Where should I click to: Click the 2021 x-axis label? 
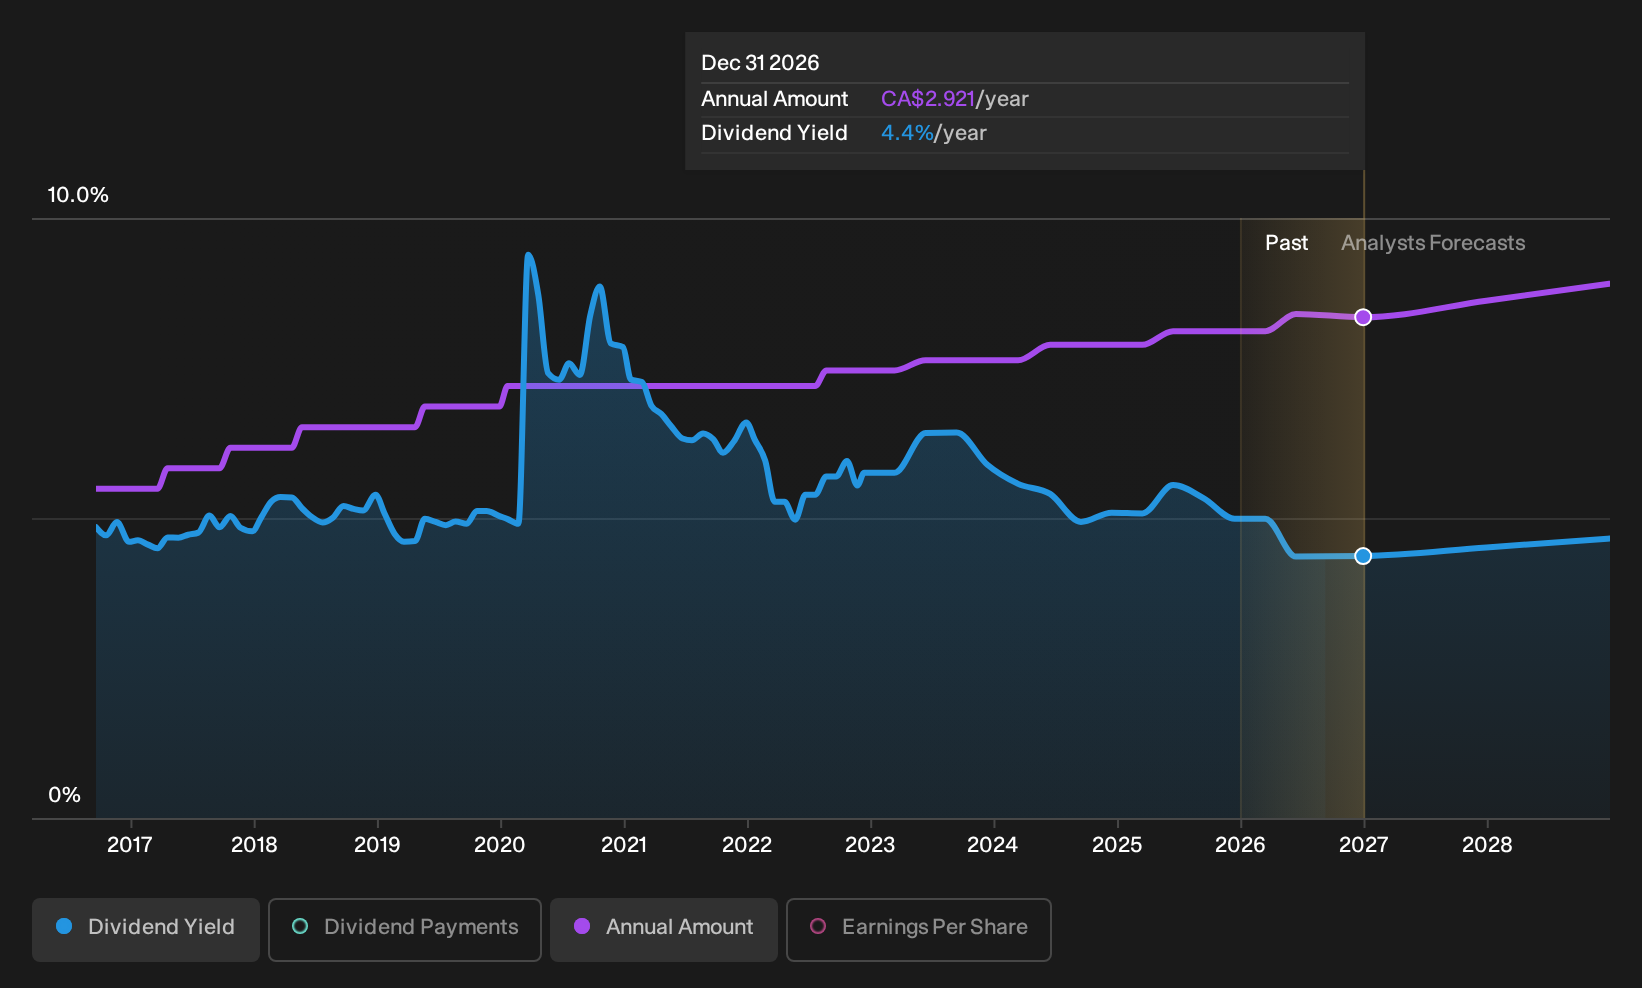pyautogui.click(x=624, y=845)
